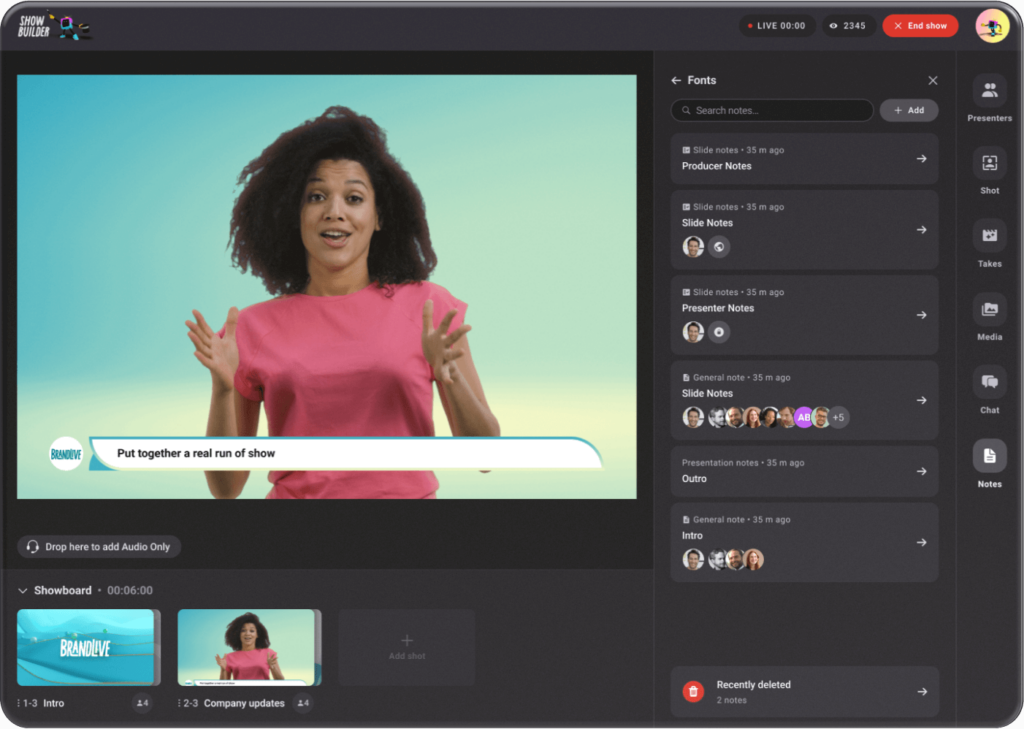Select the Shot panel icon
The height and width of the screenshot is (729, 1024).
(988, 170)
